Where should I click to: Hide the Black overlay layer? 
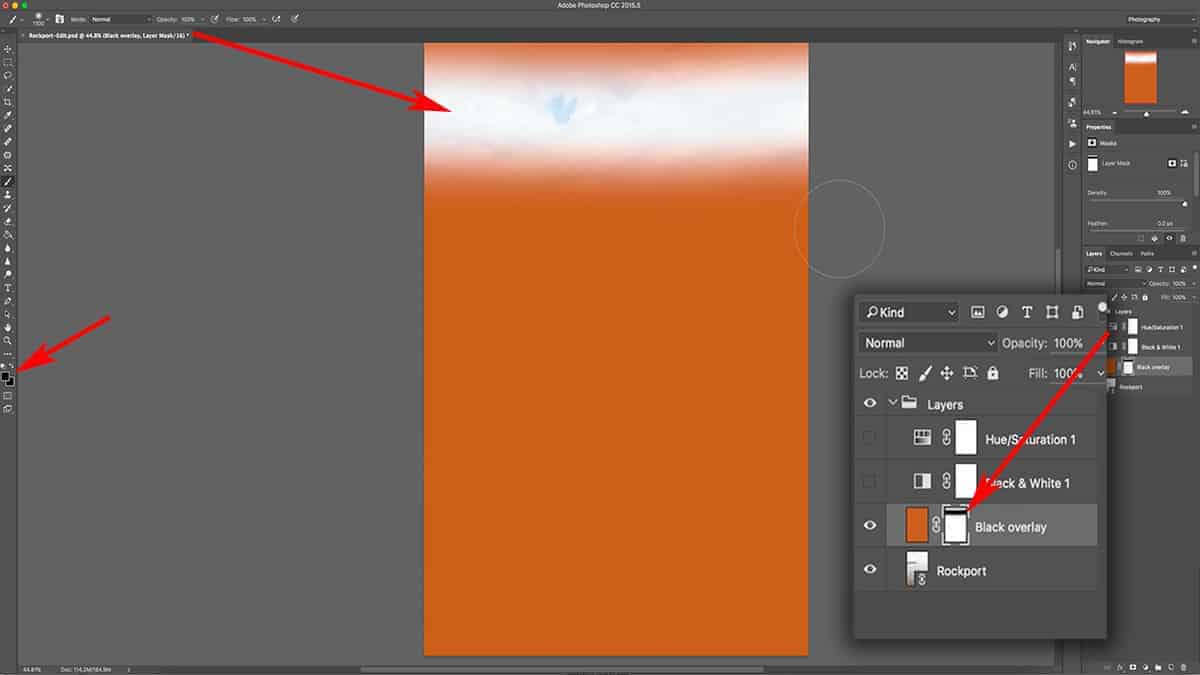pos(869,524)
